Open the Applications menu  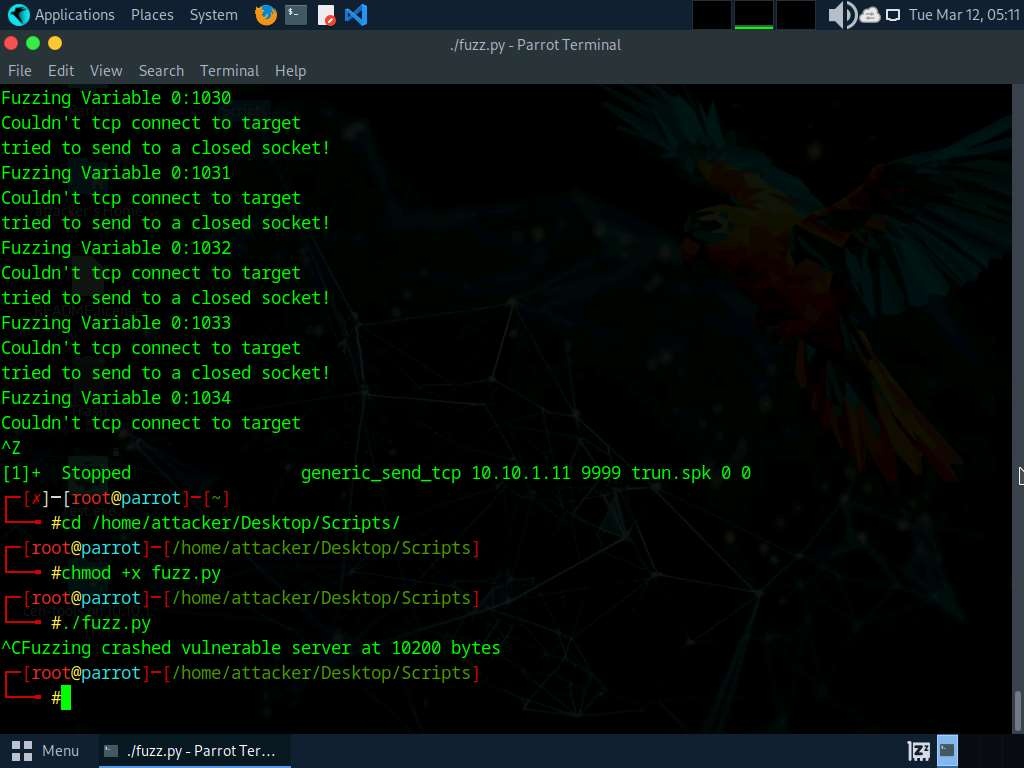pos(62,15)
